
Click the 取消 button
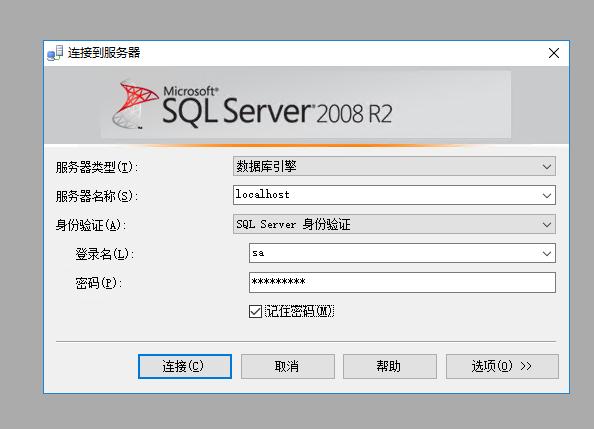(288, 366)
